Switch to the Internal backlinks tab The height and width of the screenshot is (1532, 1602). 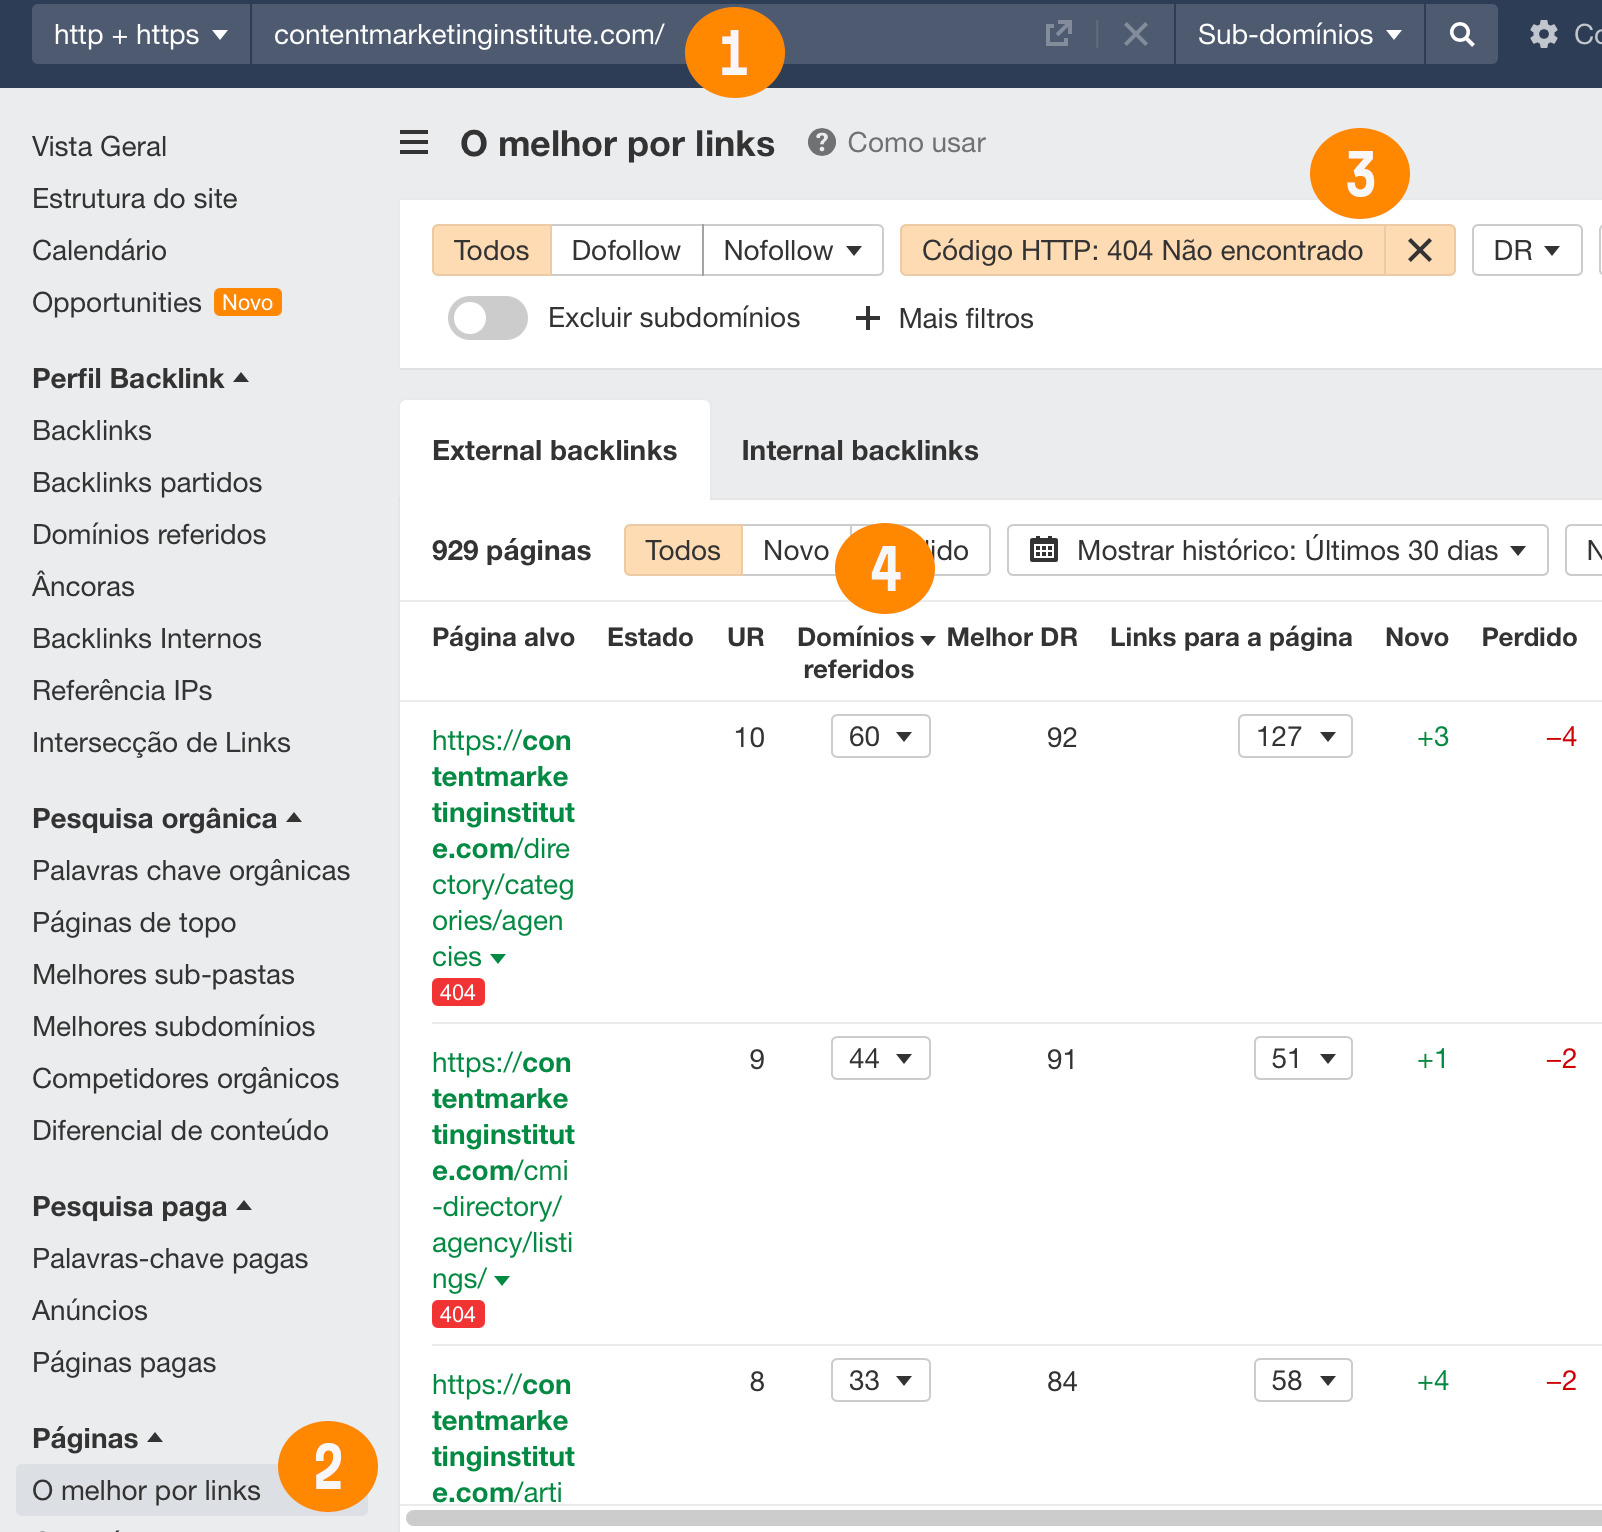pyautogui.click(x=858, y=450)
